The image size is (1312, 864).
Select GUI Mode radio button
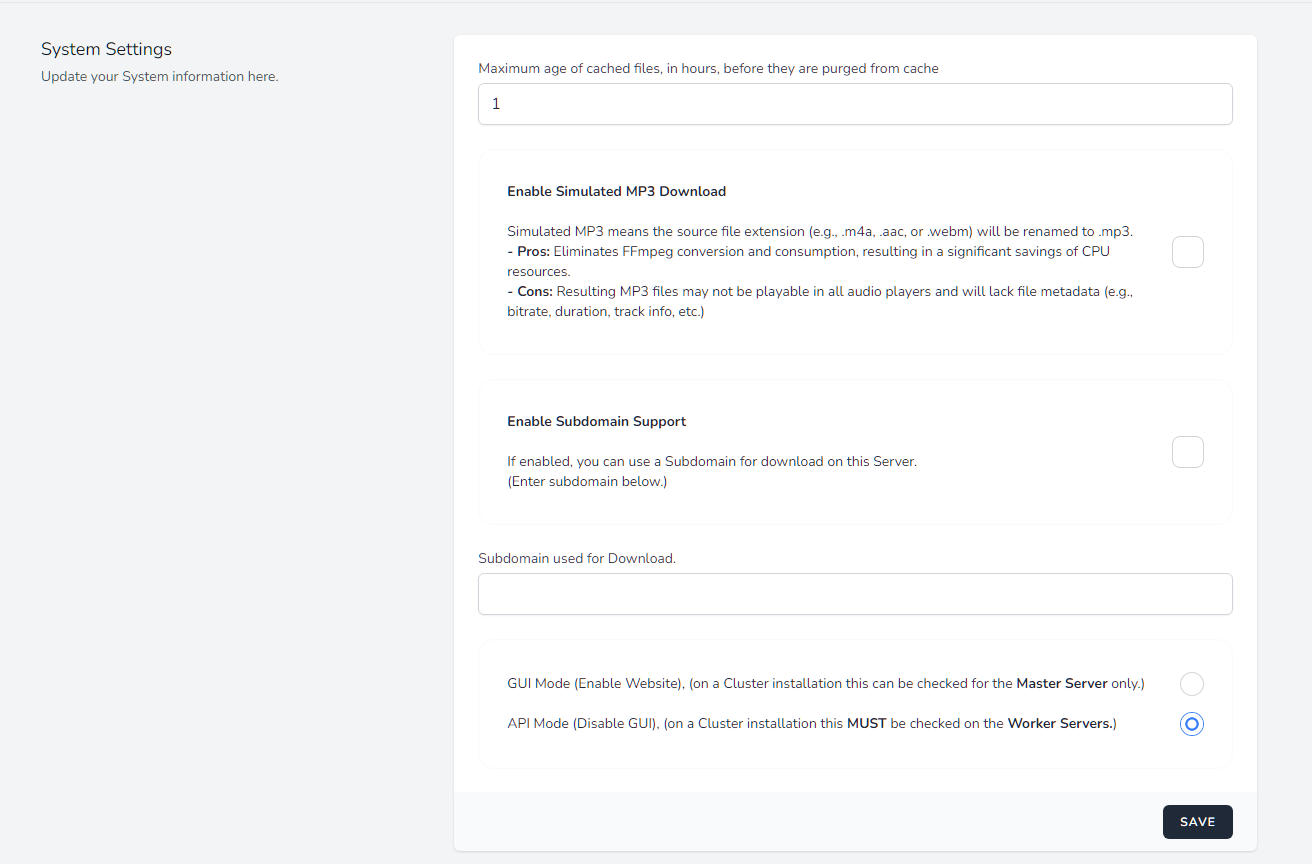[x=1191, y=684]
